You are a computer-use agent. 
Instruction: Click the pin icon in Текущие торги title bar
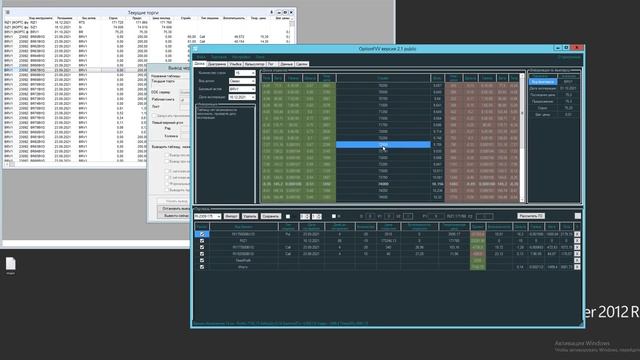[272, 13]
